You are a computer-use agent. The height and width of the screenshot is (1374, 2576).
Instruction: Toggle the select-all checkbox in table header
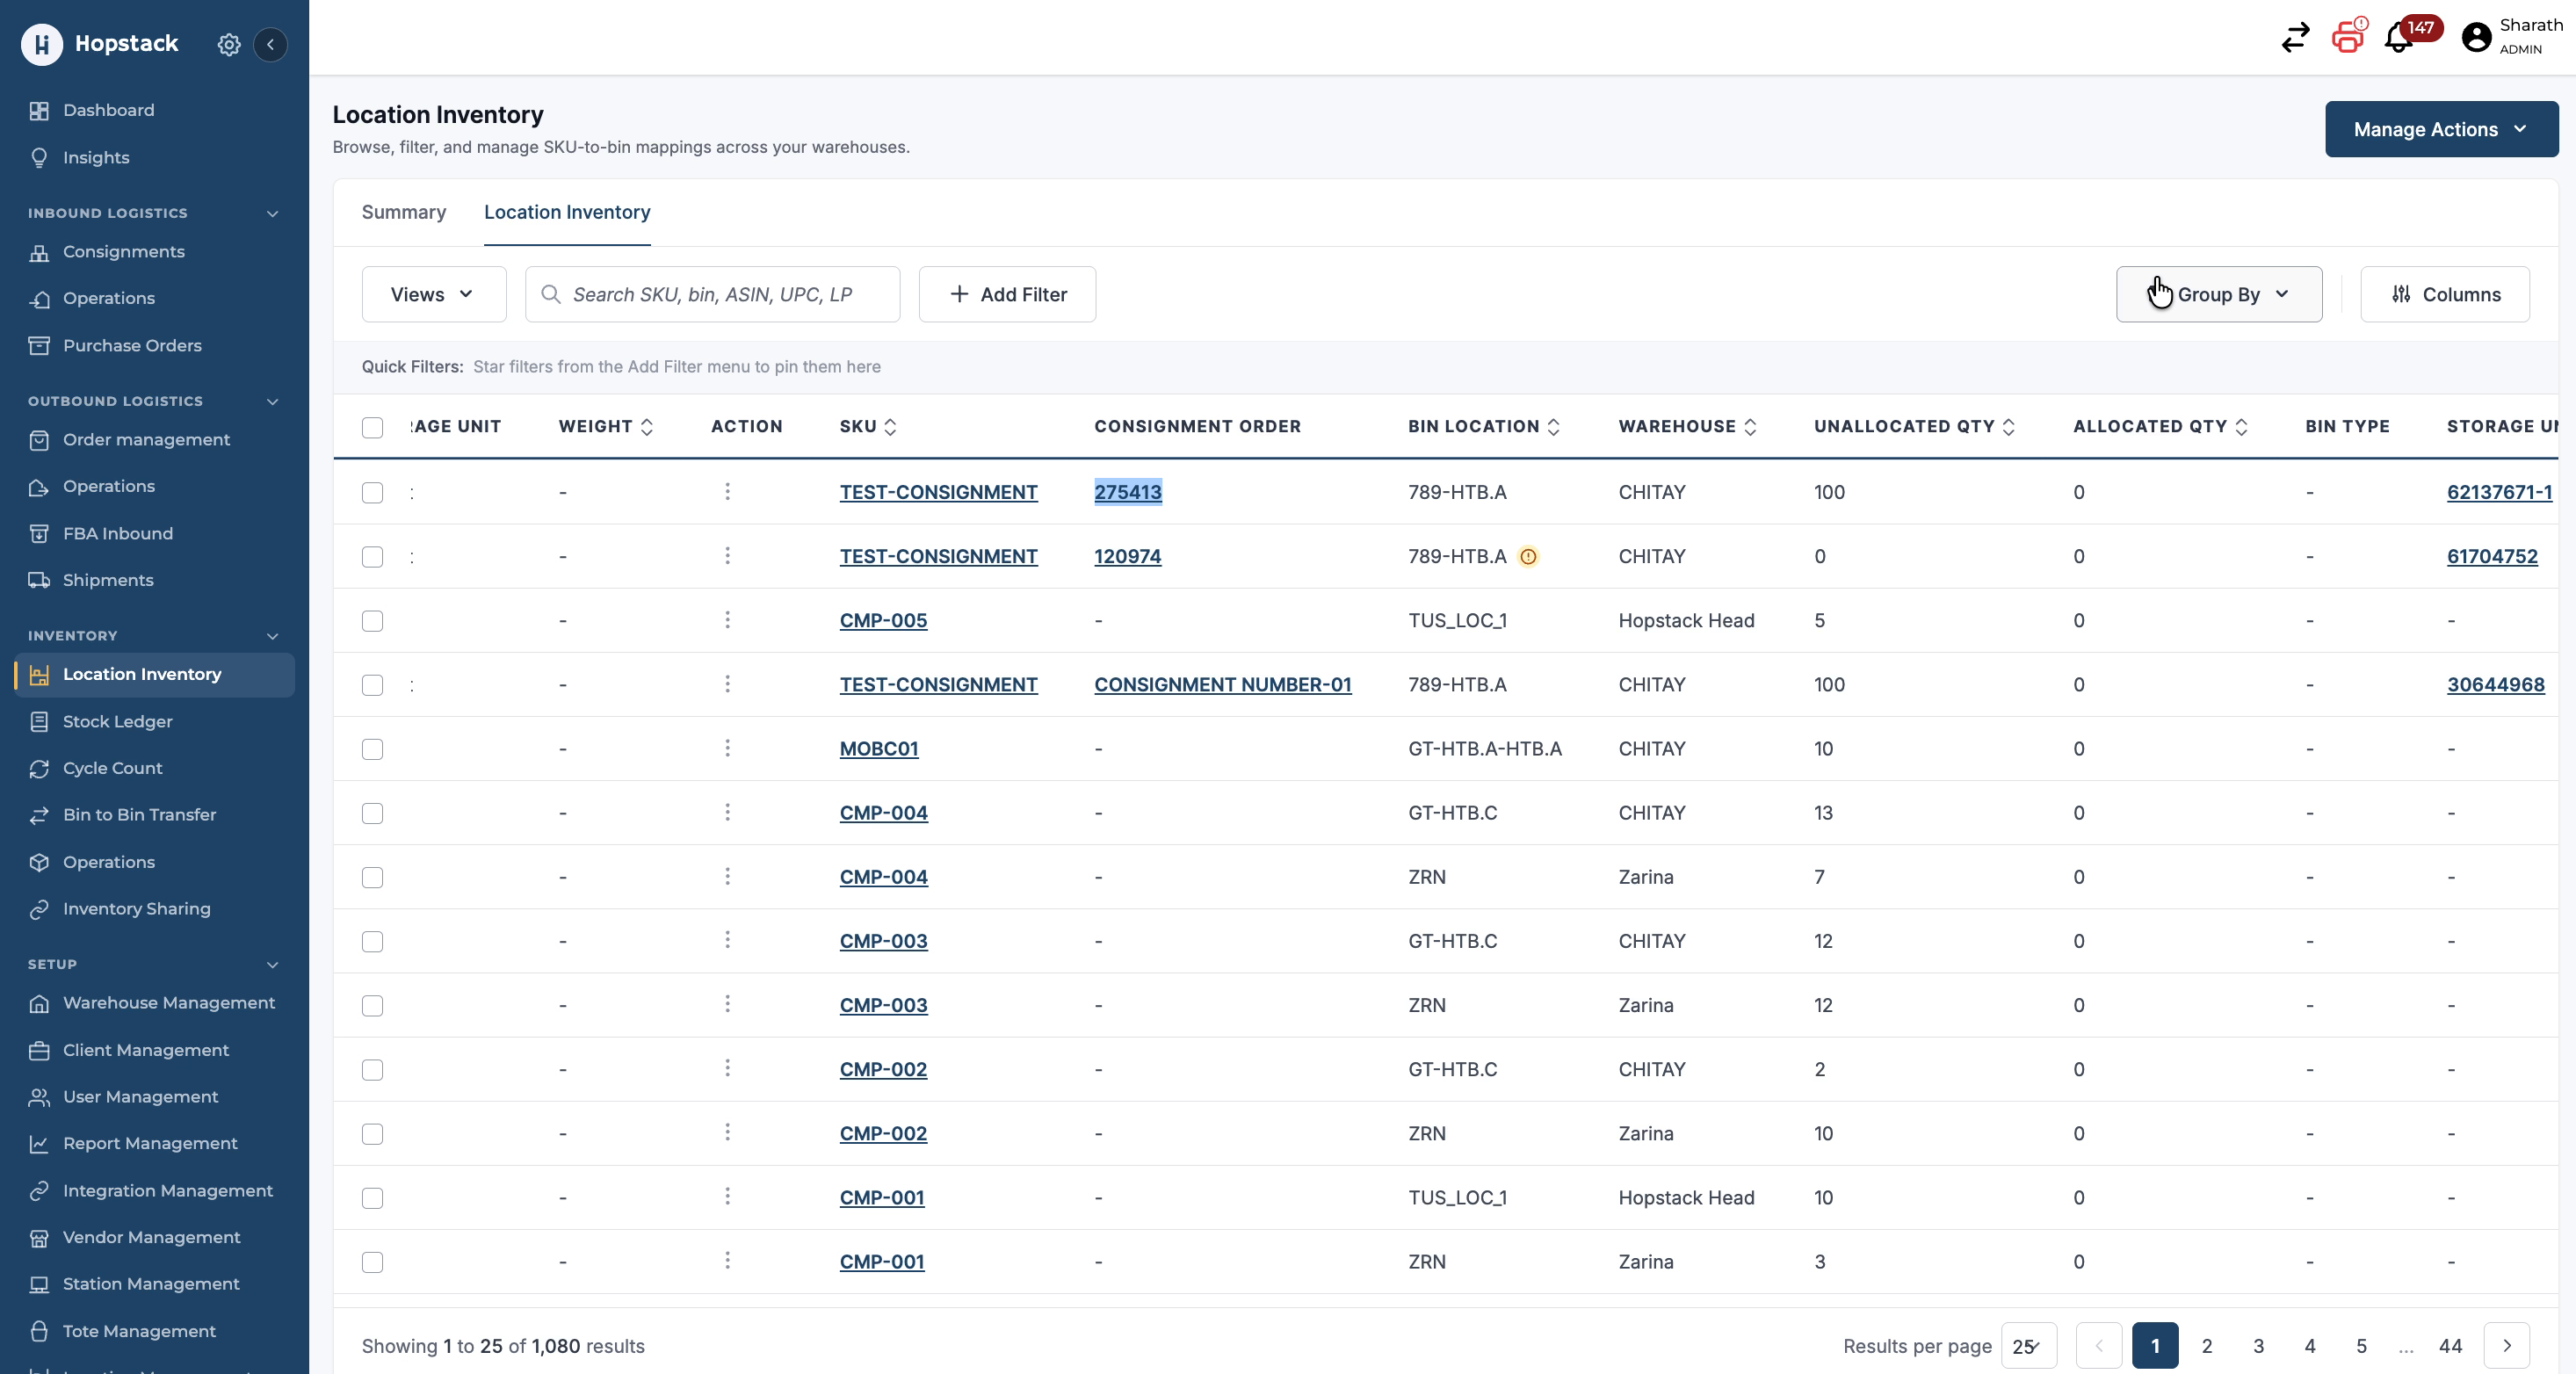[372, 427]
